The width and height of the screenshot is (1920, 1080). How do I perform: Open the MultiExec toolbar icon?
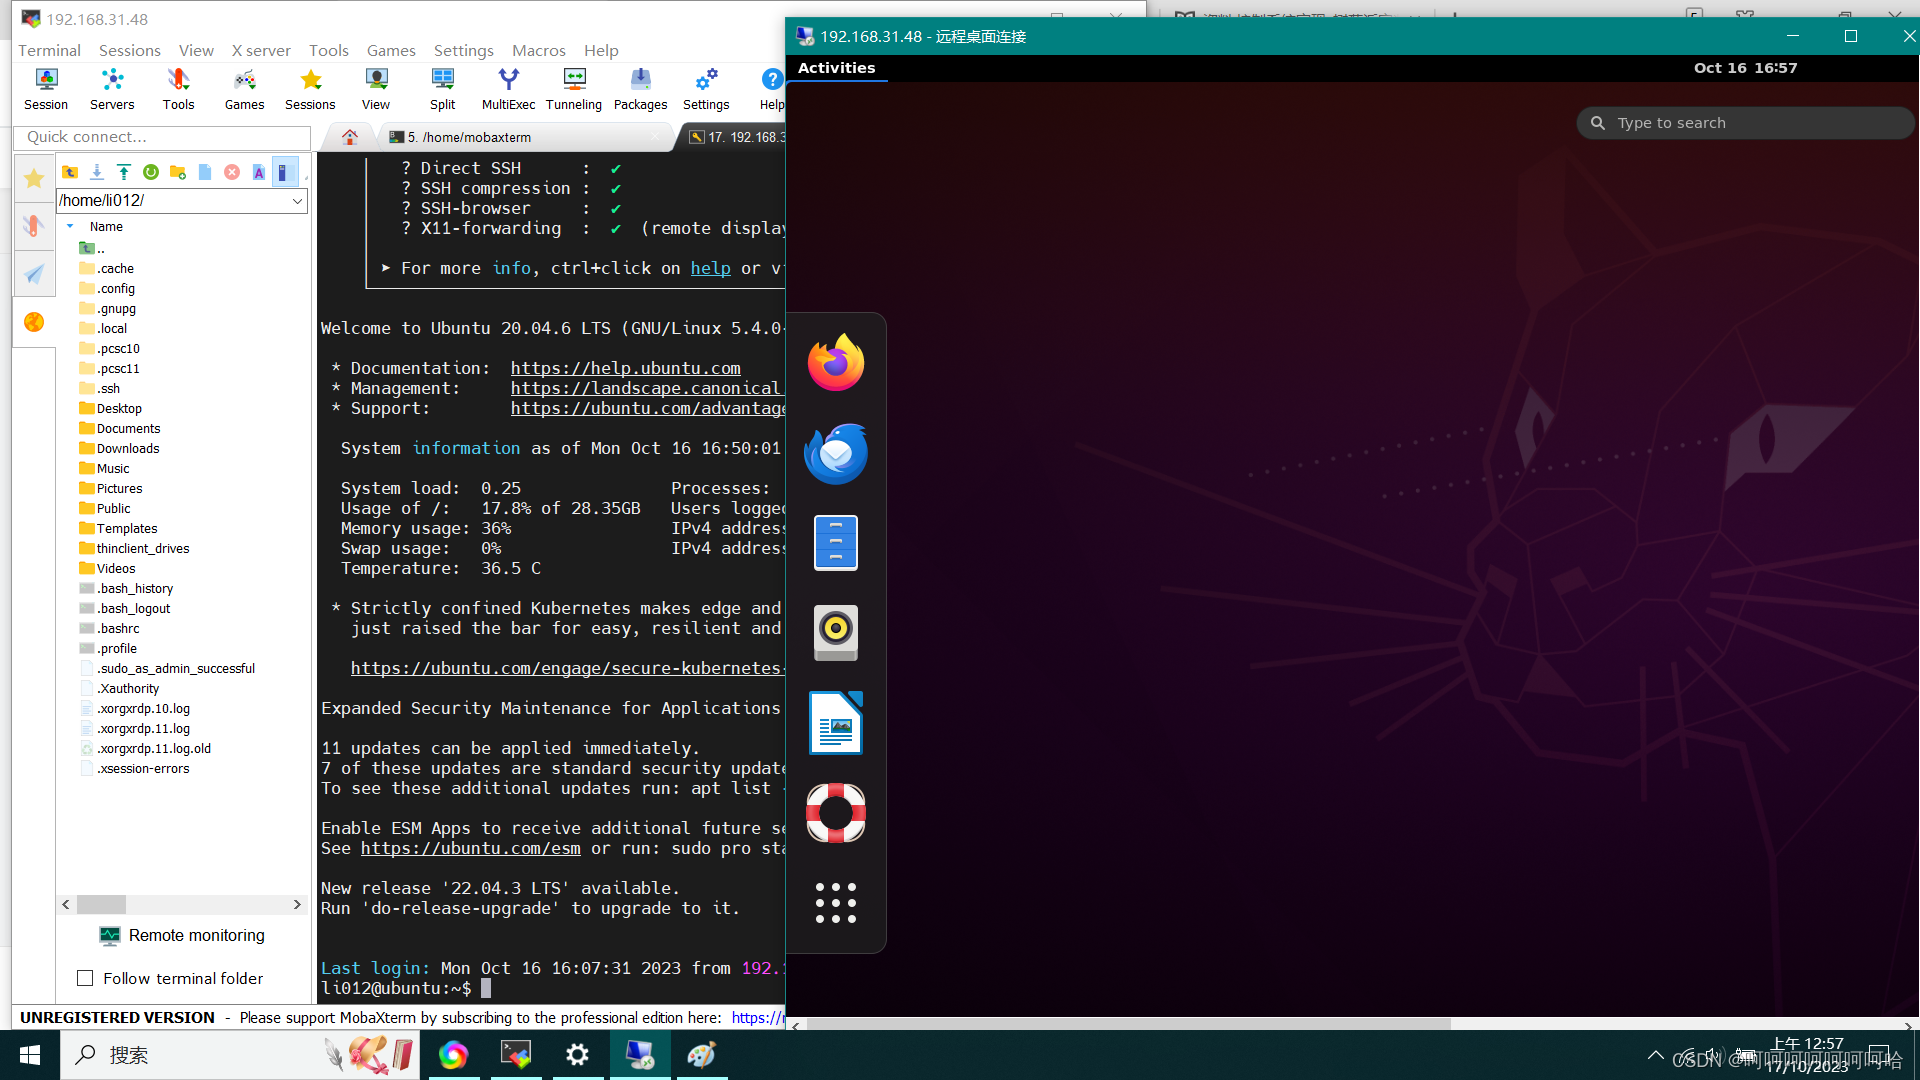click(x=508, y=89)
